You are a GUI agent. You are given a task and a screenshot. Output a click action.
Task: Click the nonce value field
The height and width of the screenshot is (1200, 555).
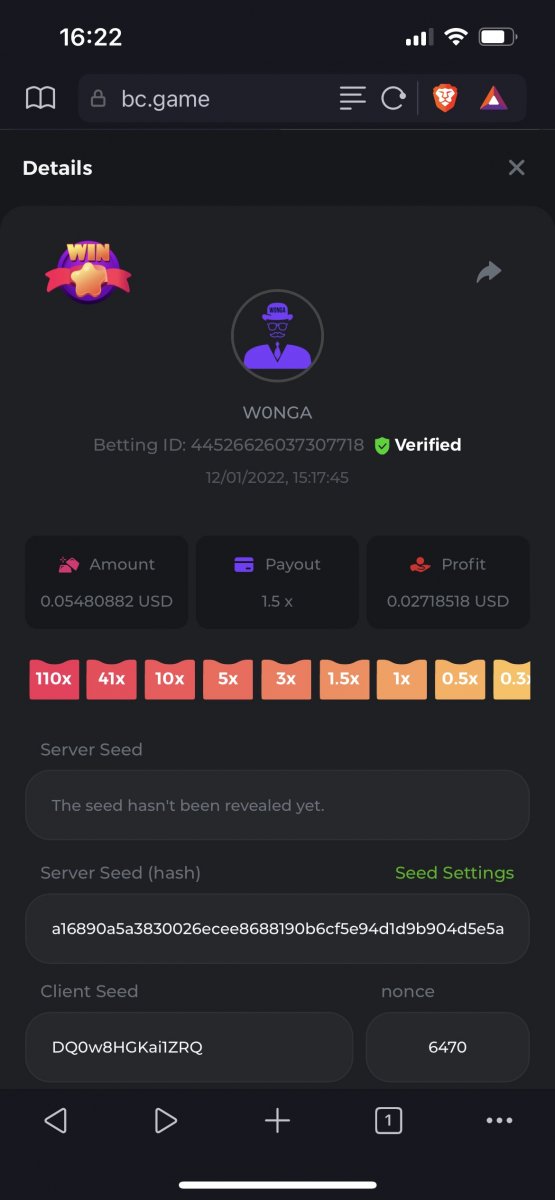click(x=447, y=1047)
